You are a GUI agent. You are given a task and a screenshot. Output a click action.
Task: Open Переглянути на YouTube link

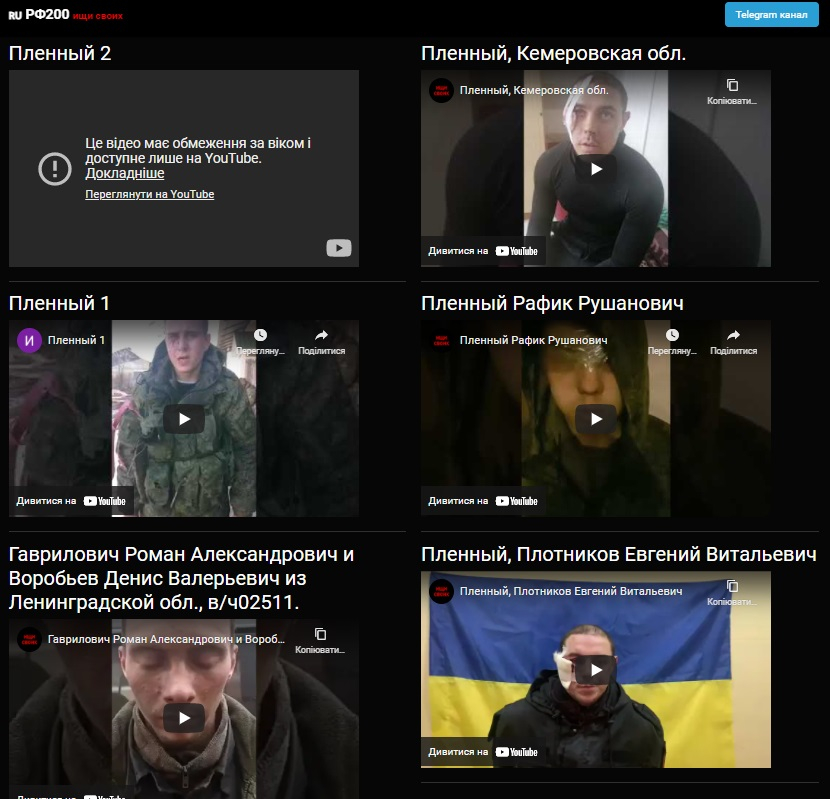pyautogui.click(x=149, y=194)
